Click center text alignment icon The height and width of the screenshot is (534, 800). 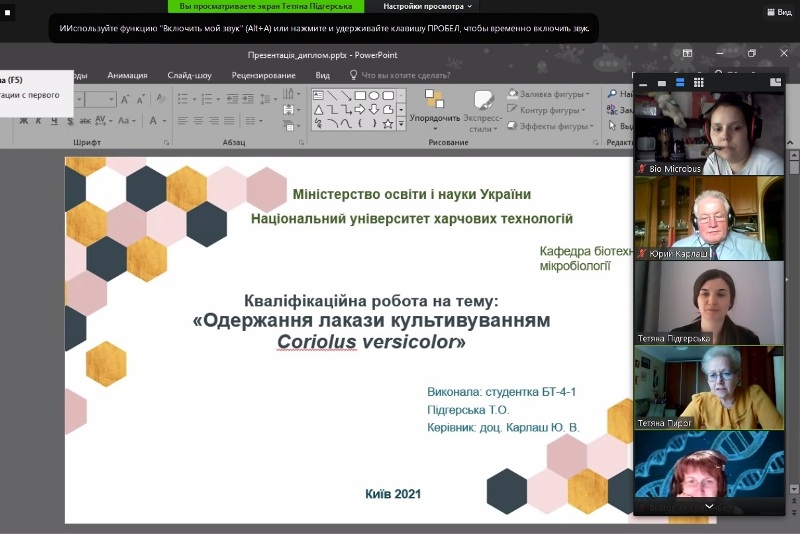[x=198, y=121]
